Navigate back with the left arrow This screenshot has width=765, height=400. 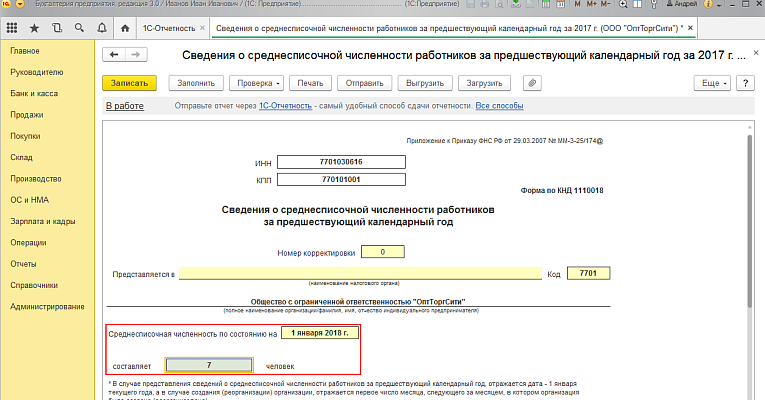coord(114,54)
